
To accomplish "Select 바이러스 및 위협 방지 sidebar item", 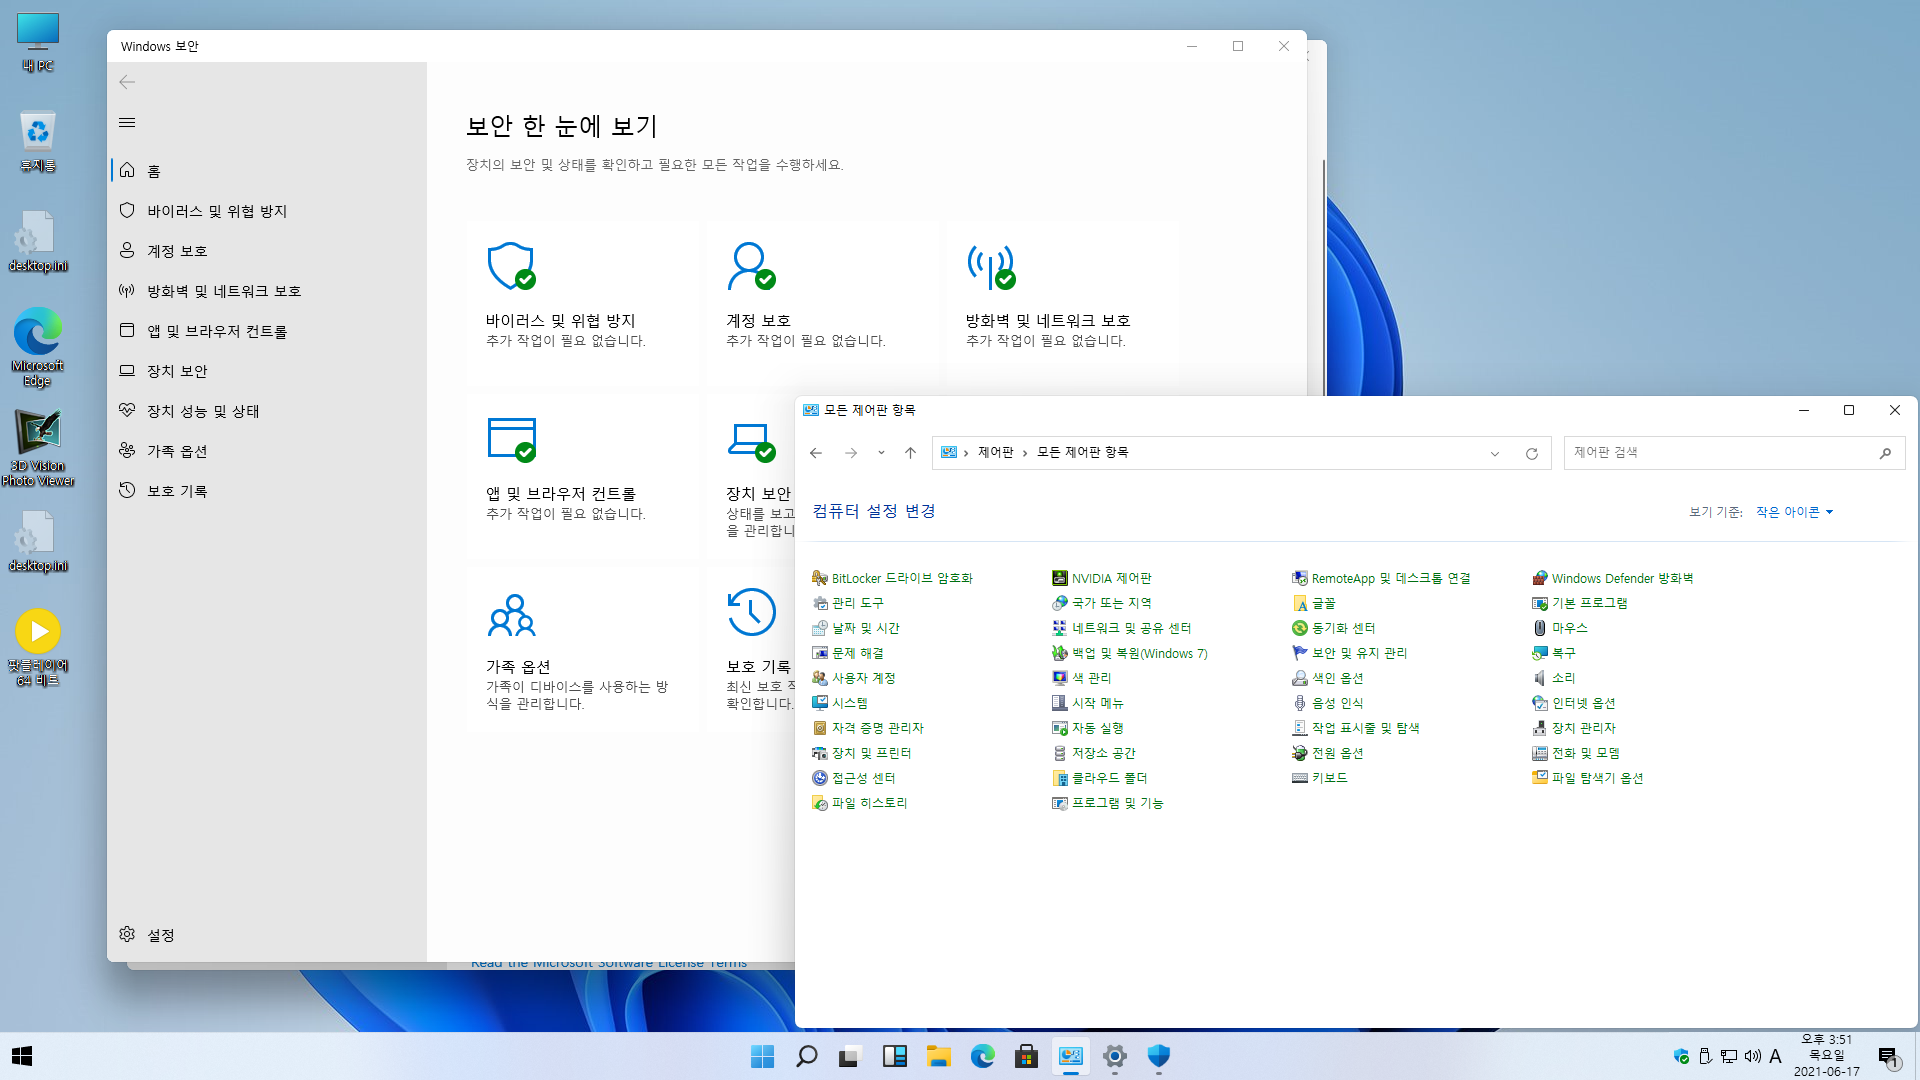I will click(267, 211).
